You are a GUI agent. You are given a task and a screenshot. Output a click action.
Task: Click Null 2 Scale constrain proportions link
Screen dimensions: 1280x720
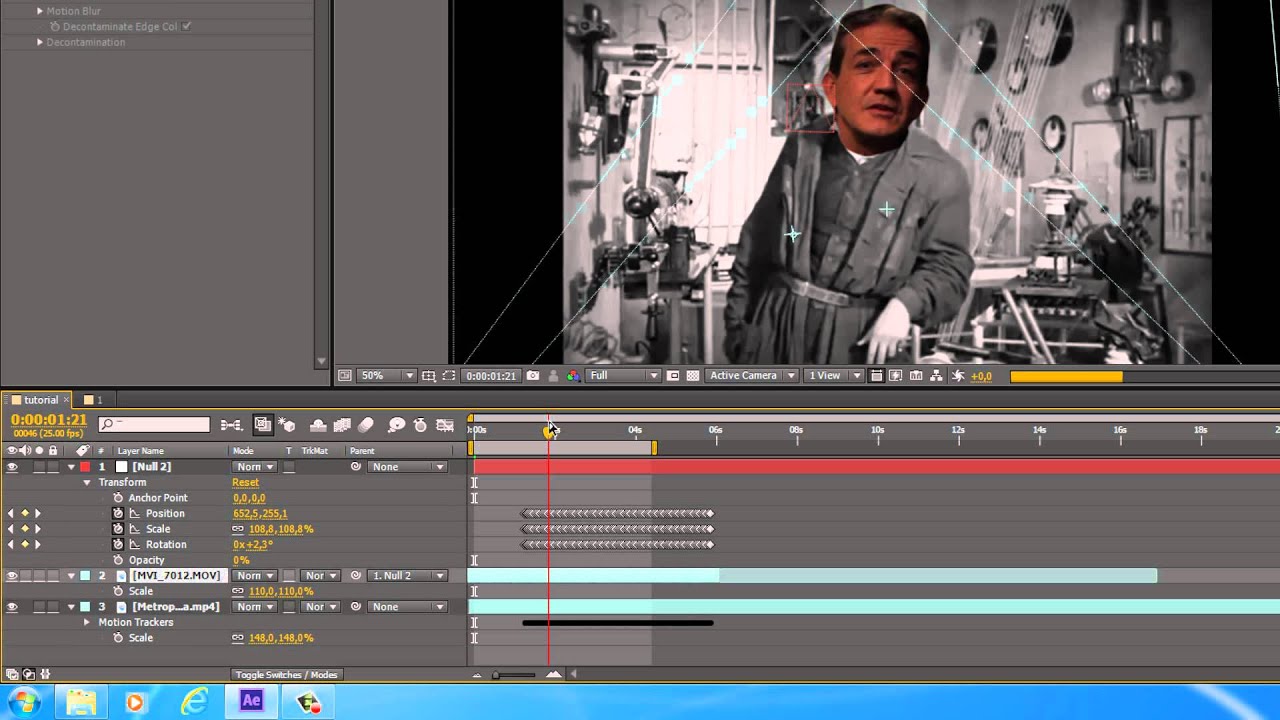(238, 529)
